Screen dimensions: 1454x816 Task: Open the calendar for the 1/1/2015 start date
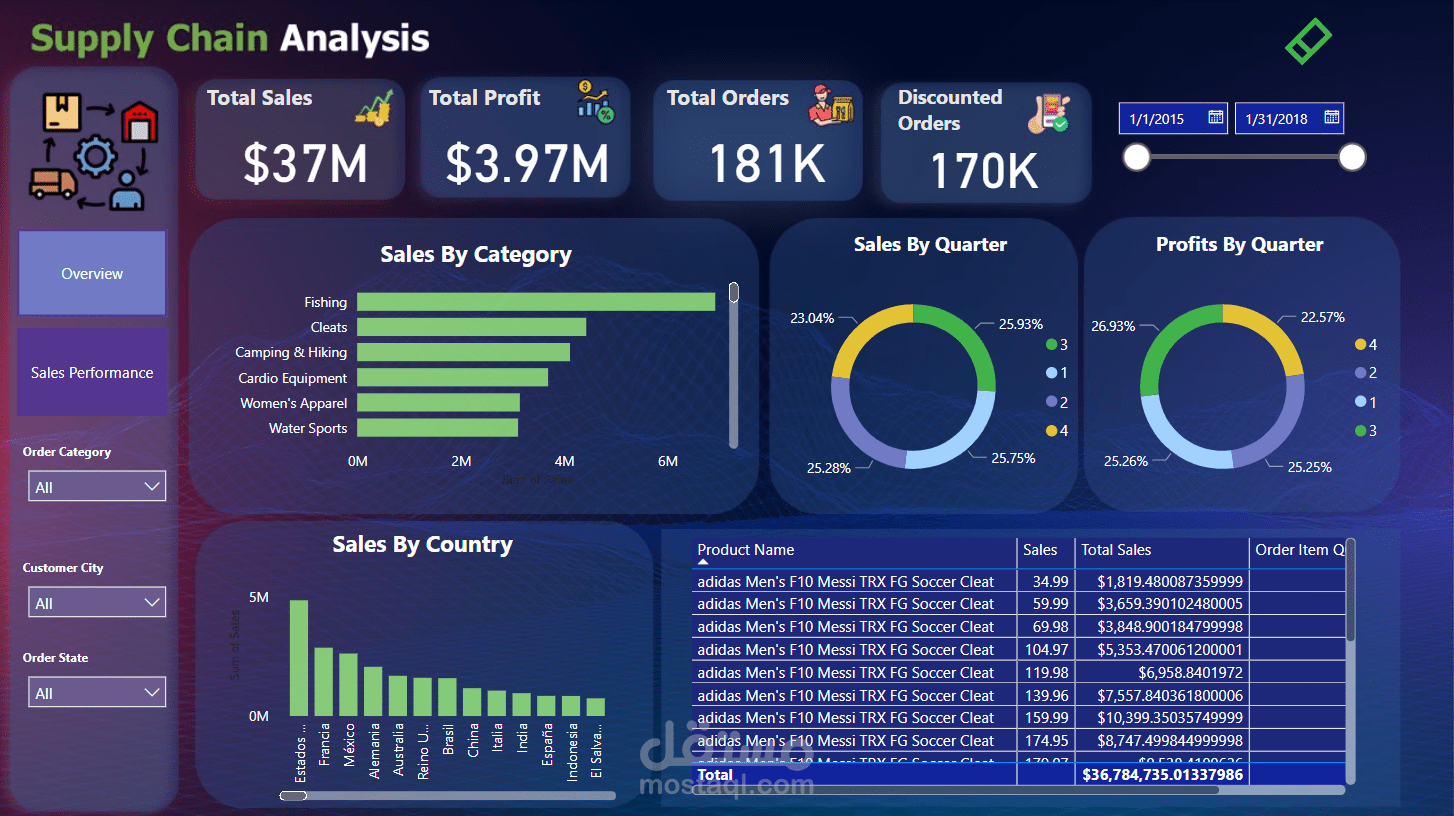point(1216,117)
